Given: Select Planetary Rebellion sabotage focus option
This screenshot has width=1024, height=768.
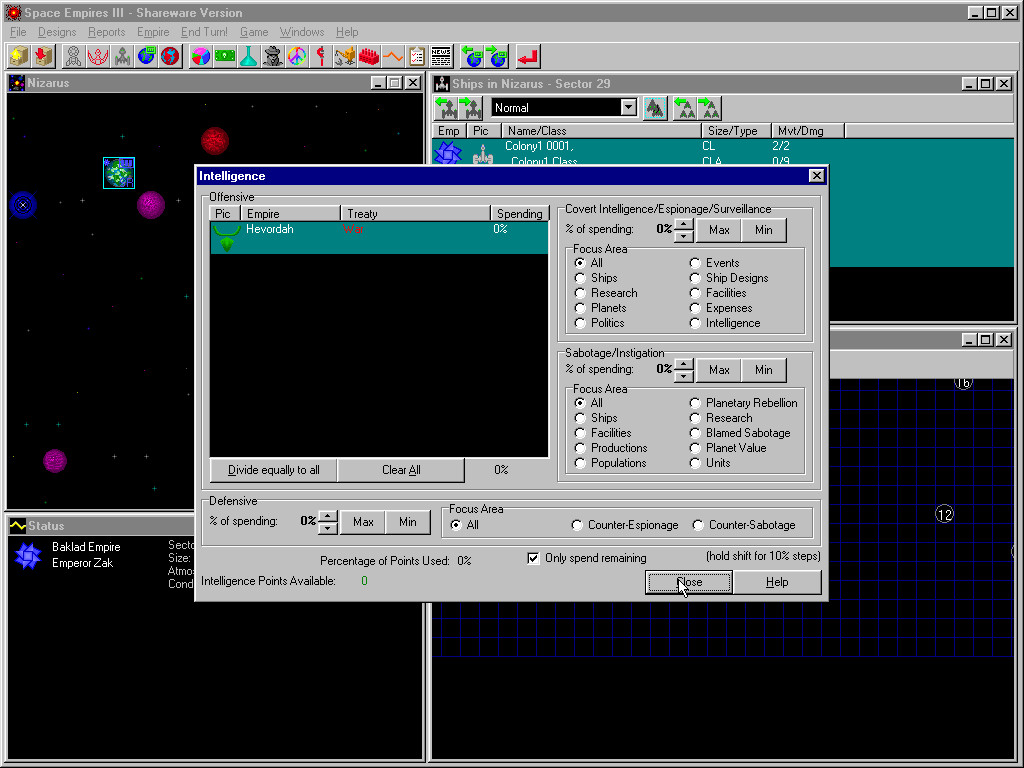Looking at the screenshot, I should (695, 403).
